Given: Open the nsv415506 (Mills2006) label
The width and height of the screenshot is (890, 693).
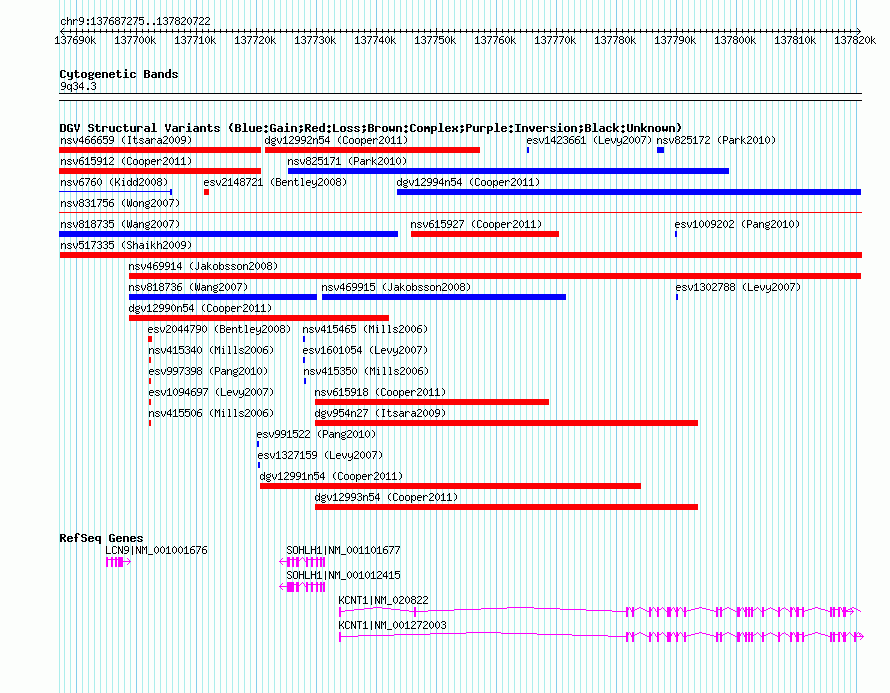Looking at the screenshot, I should tap(211, 413).
